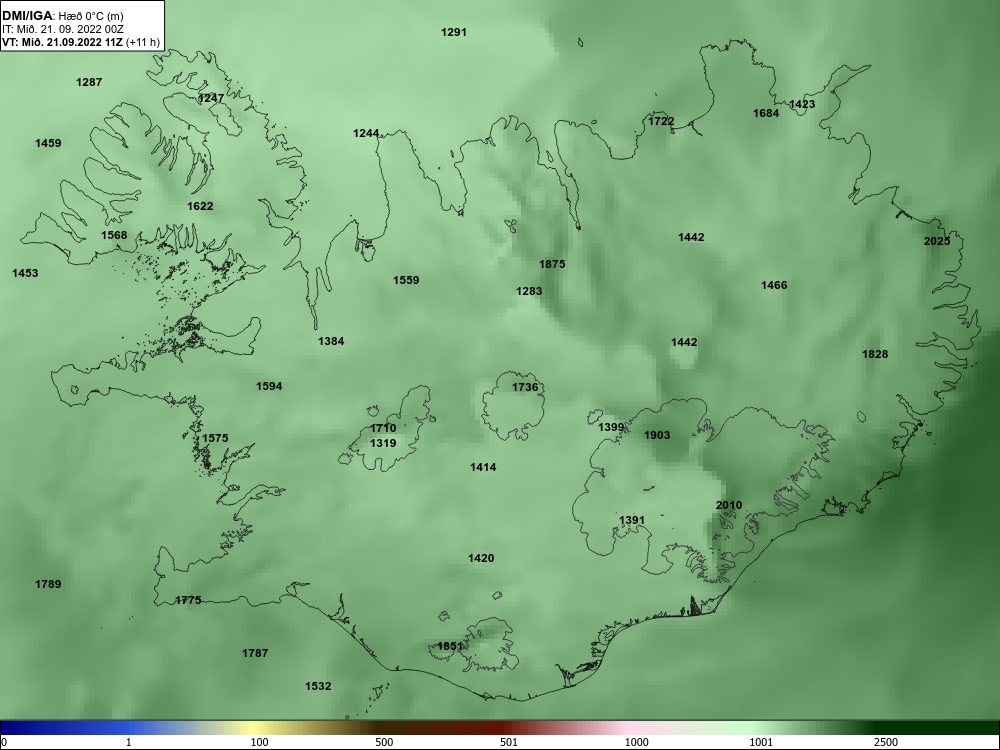Click the 1384 height value
1000x750 pixels.
(x=331, y=341)
